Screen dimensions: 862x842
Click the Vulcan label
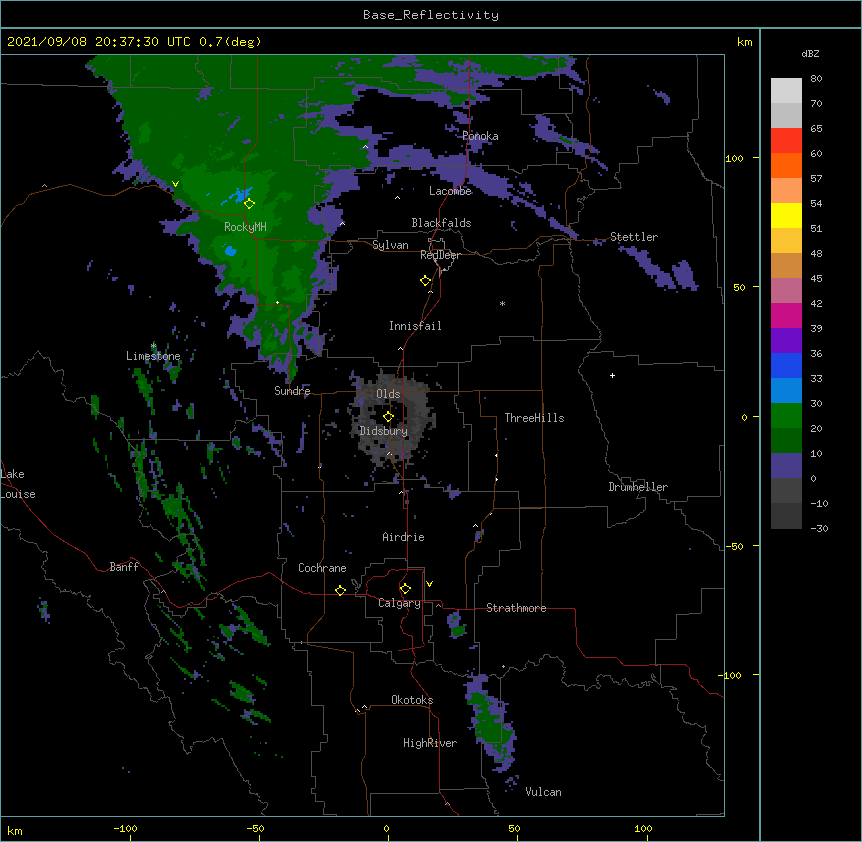pos(543,792)
